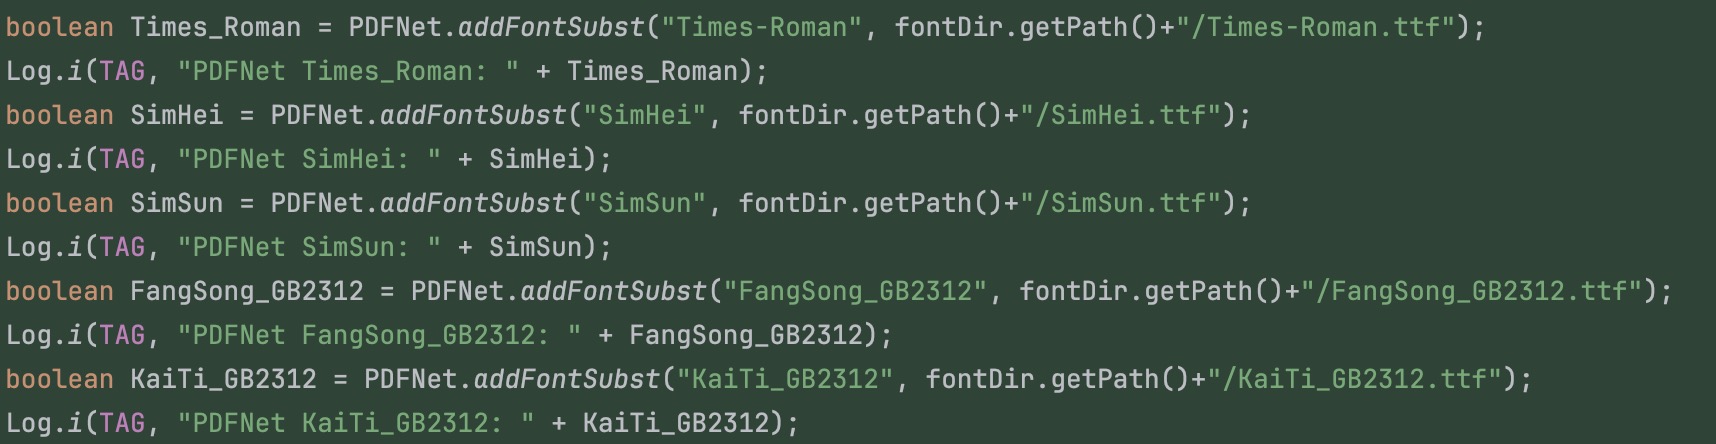The width and height of the screenshot is (1716, 444).
Task: Click the "PDFNet SimHei: " log string
Action: [x=309, y=159]
